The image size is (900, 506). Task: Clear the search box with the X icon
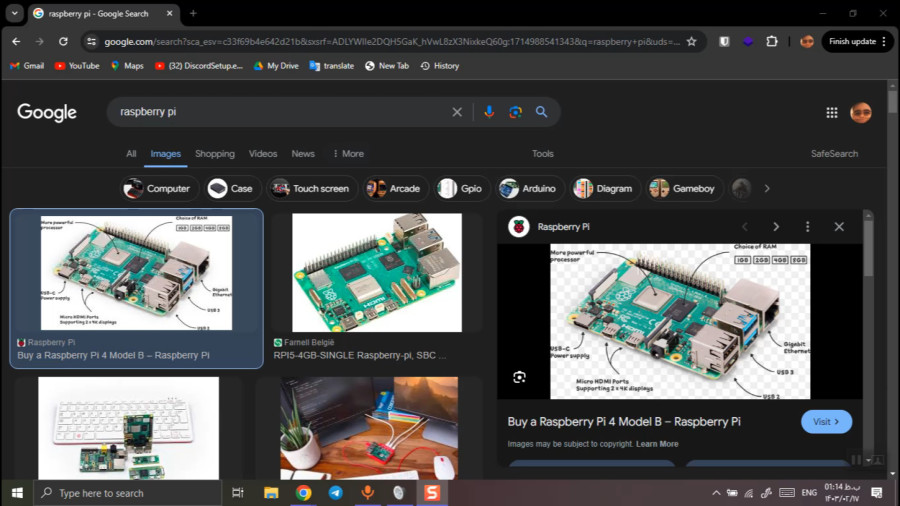pos(457,112)
